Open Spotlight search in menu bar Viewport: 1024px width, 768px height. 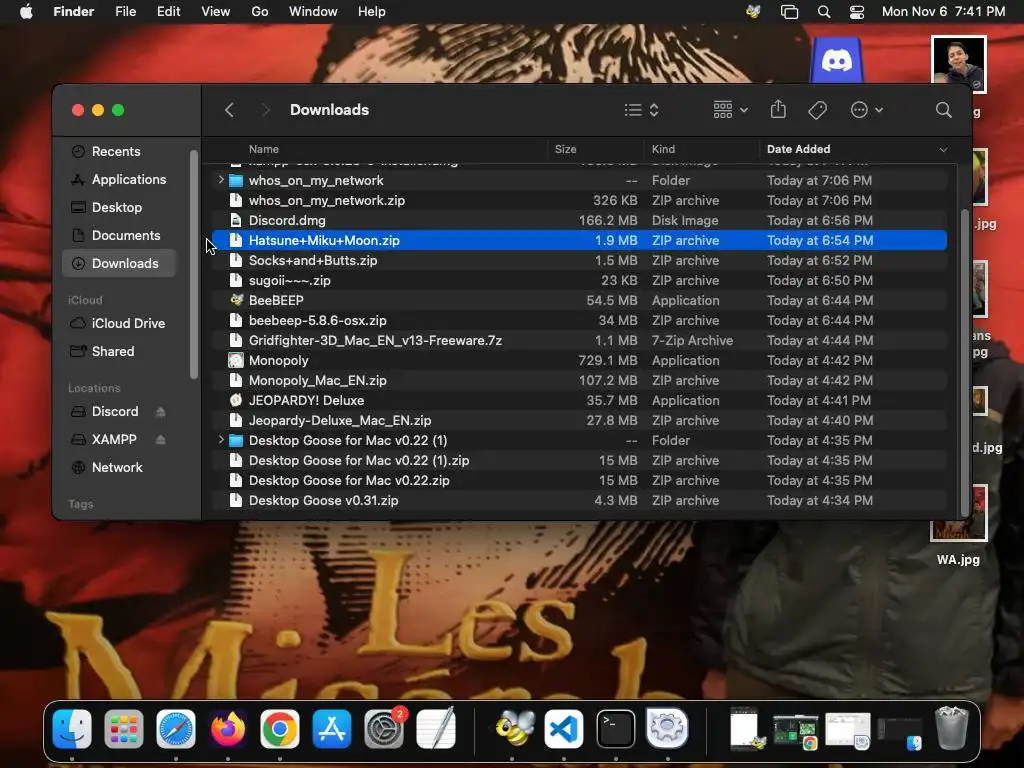824,12
